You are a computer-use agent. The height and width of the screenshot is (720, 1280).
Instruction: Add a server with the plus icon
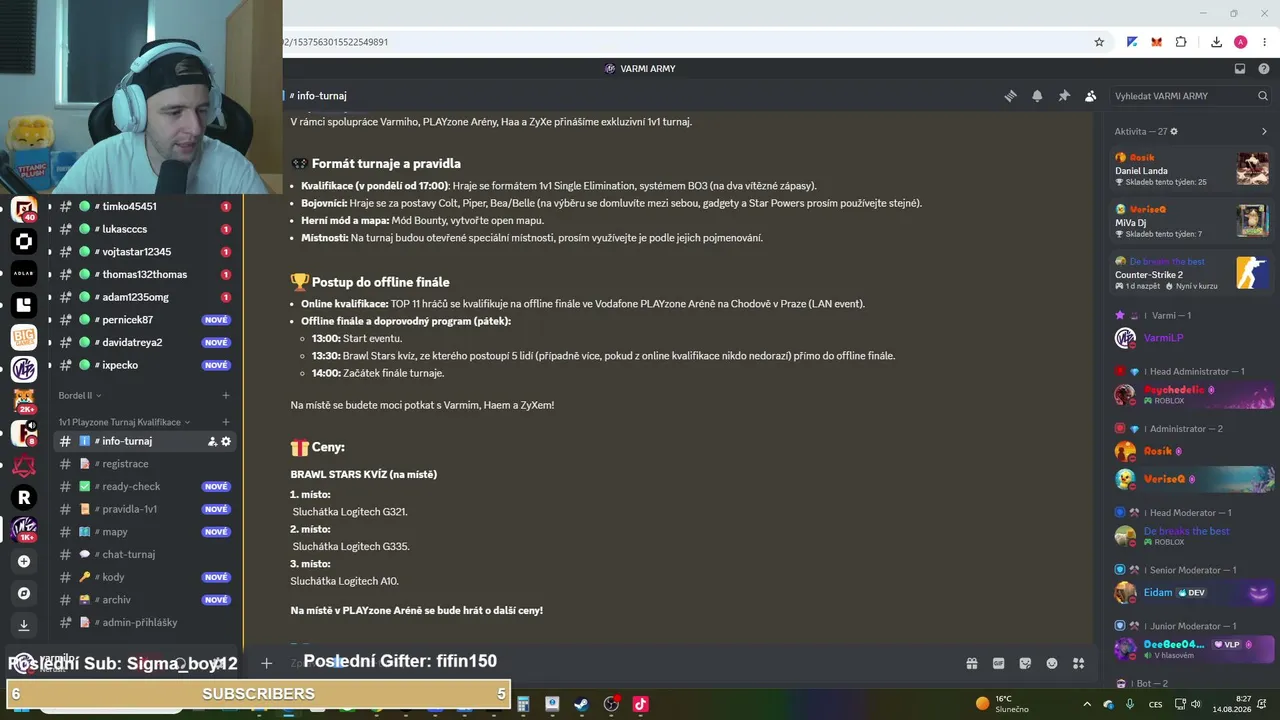point(24,561)
